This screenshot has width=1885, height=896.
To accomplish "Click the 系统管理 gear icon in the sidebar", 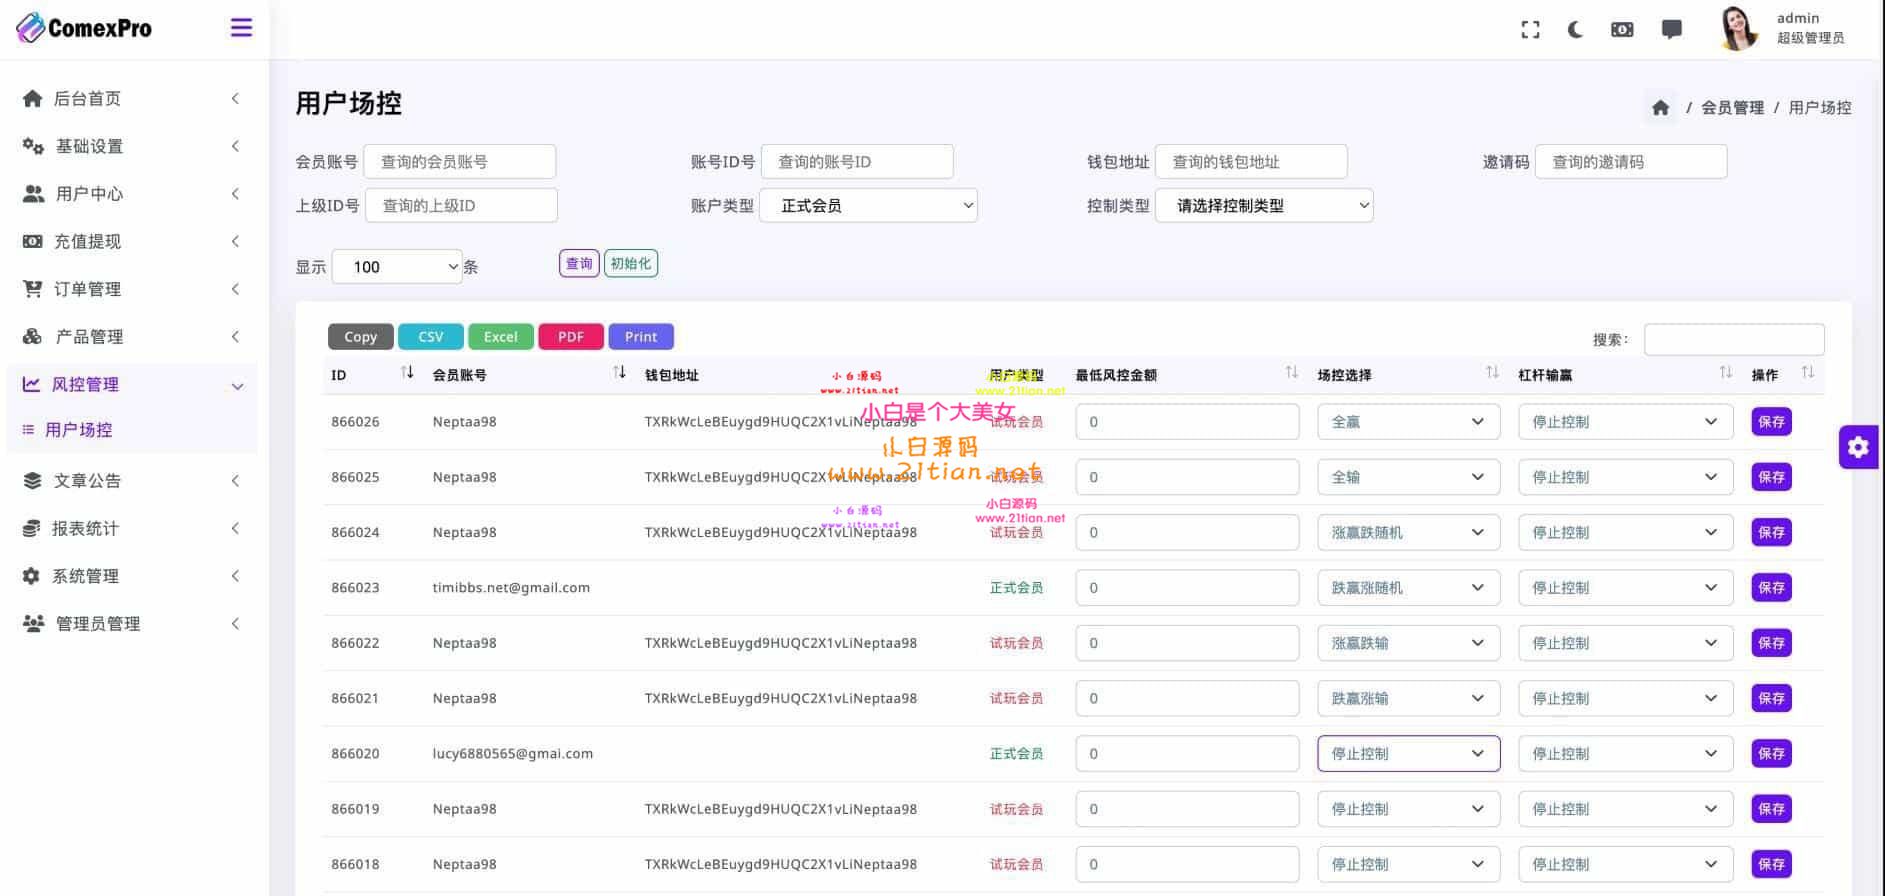I will pos(32,576).
